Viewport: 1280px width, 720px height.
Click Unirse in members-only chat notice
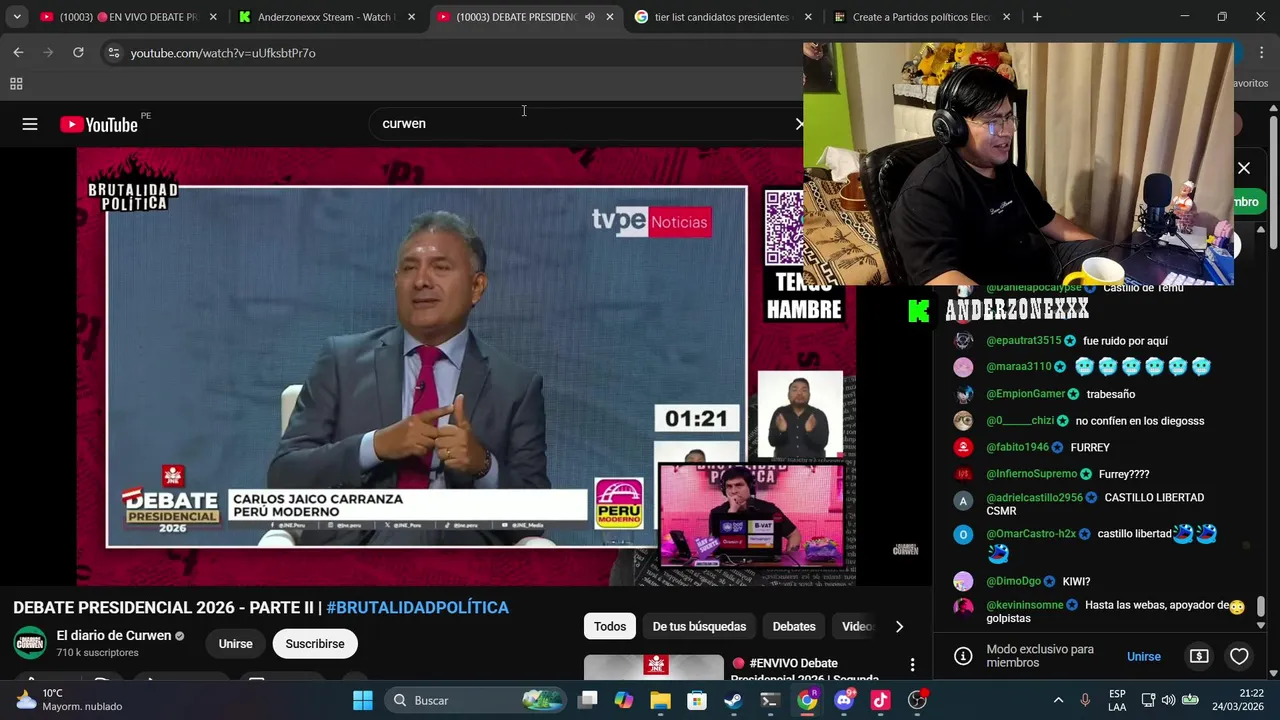(1144, 656)
